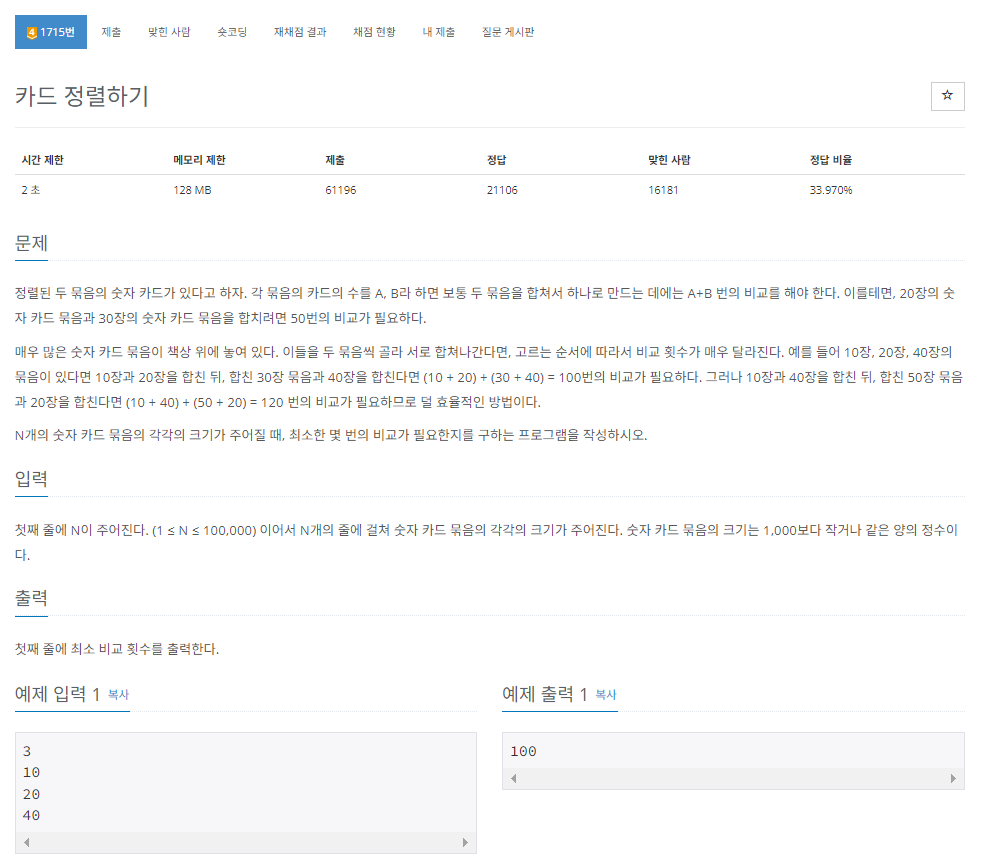The image size is (983, 868).
Task: Click the sample output value 100
Action: click(x=523, y=751)
